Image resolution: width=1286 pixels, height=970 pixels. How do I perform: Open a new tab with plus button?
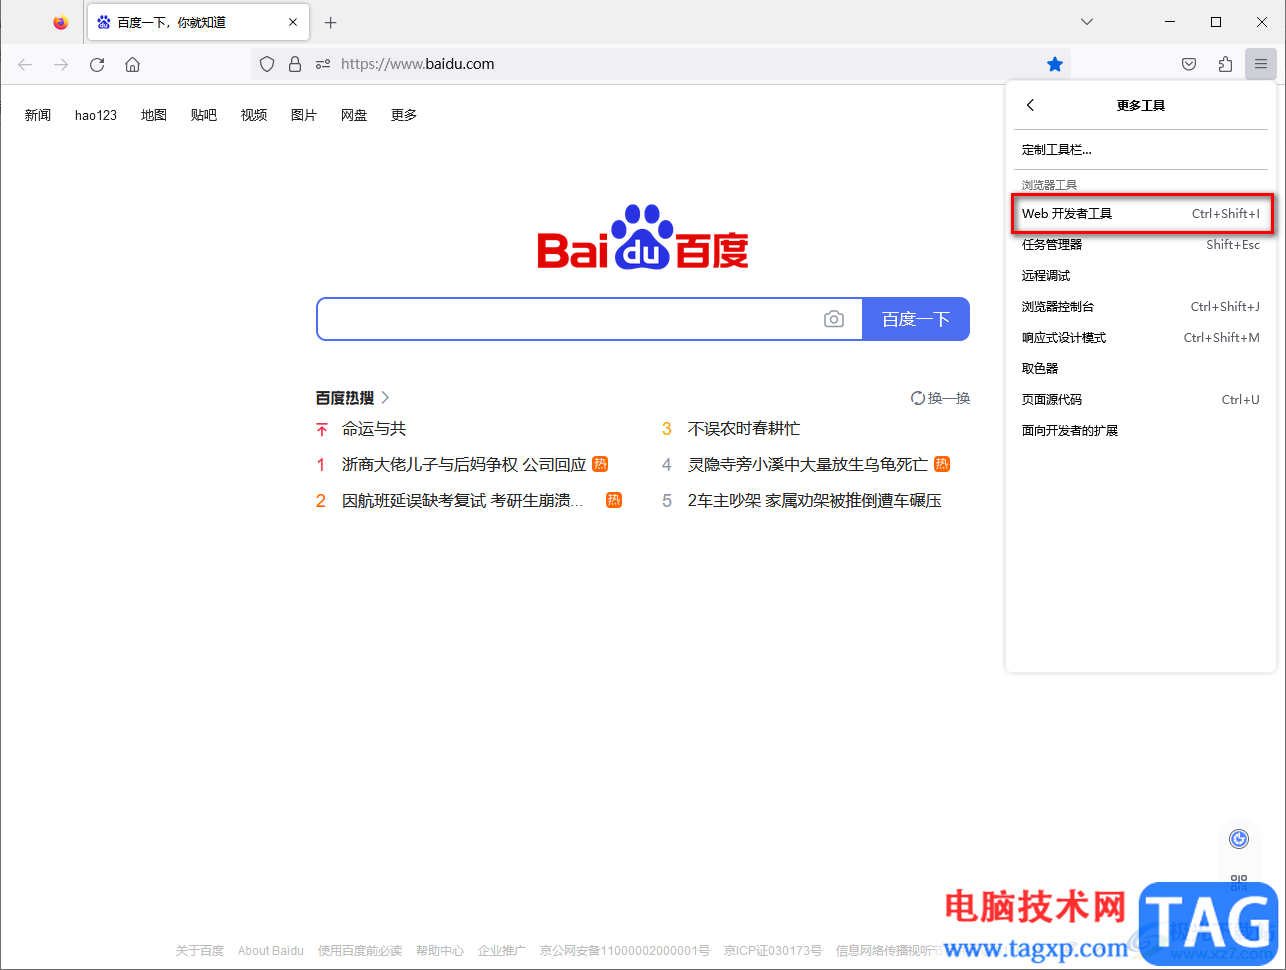[x=331, y=22]
